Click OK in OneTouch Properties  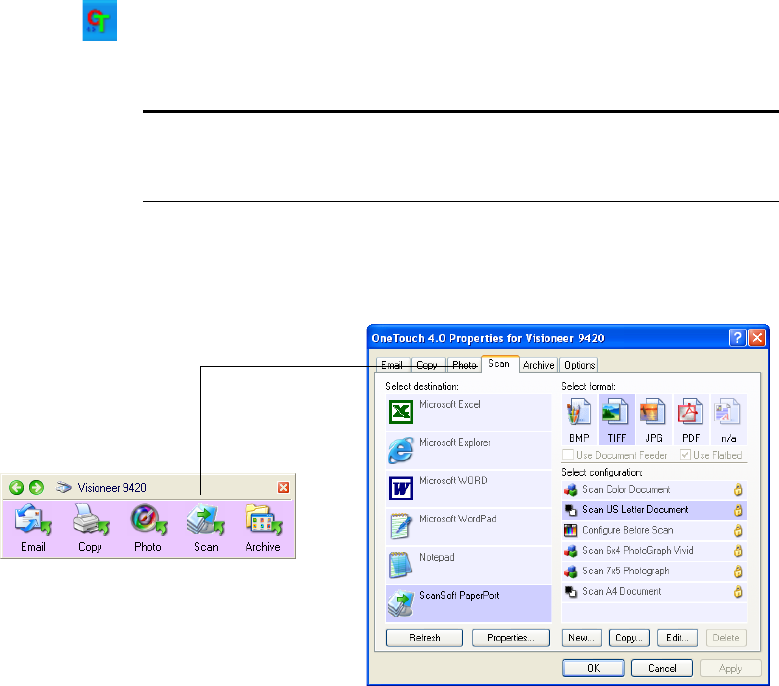tap(593, 668)
